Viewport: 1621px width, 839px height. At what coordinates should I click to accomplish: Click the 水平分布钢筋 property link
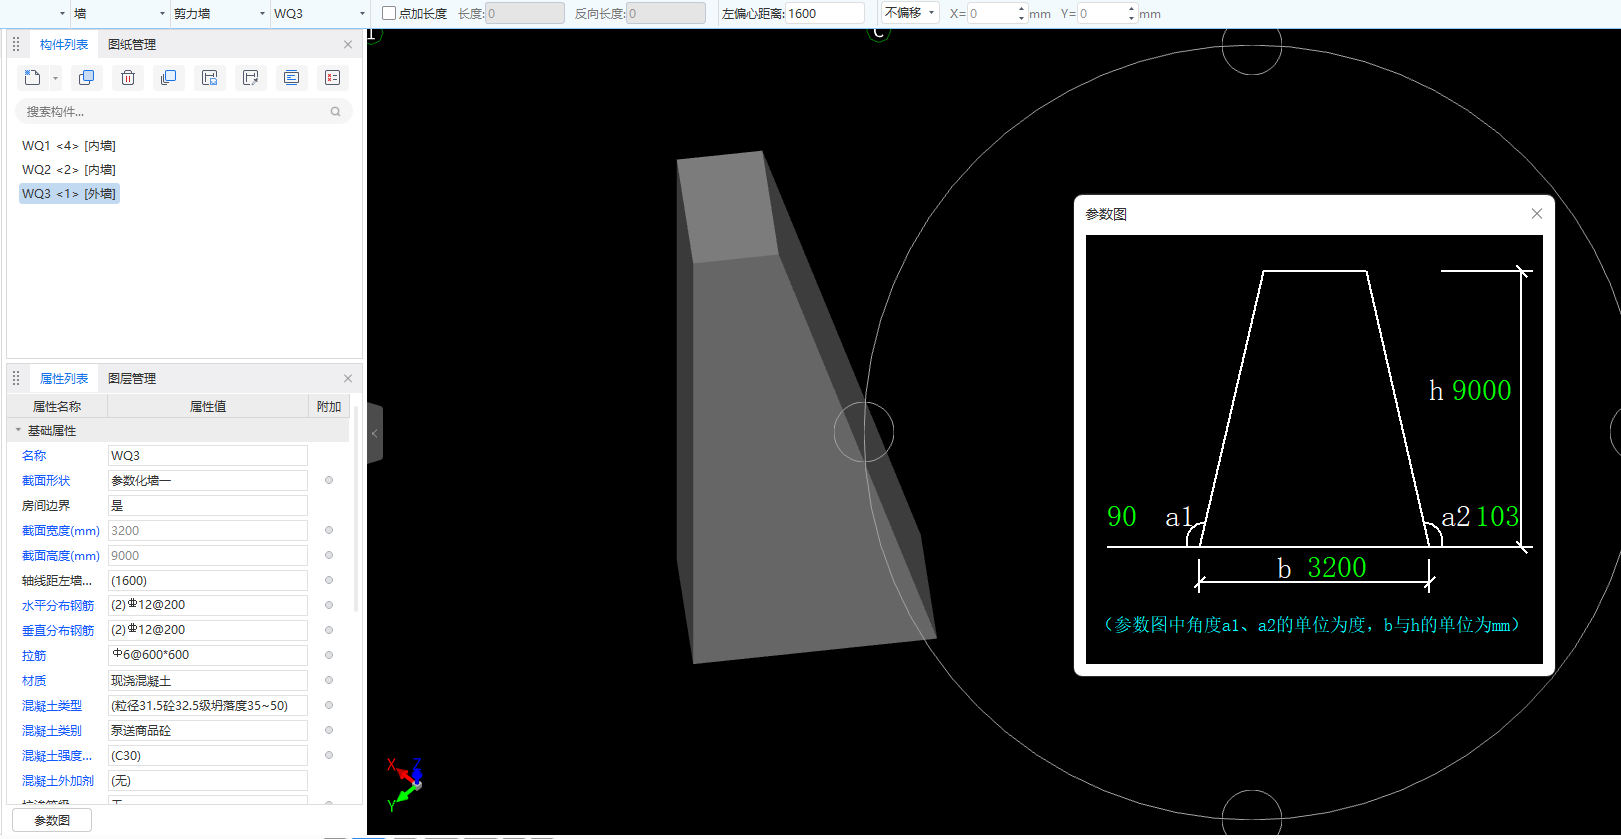(58, 606)
